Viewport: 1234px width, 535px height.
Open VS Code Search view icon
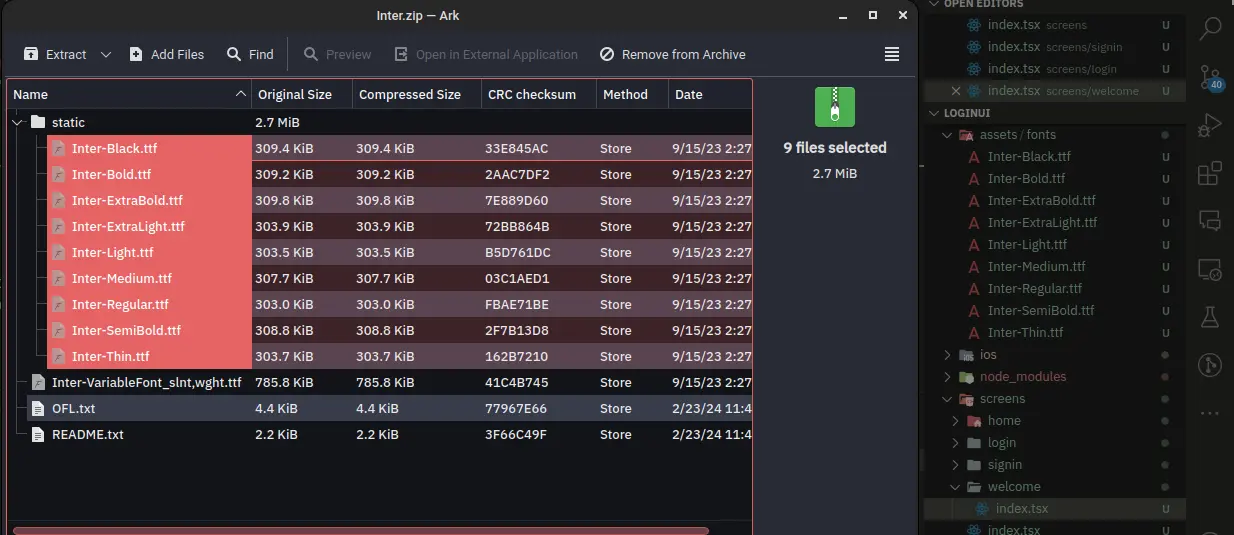click(1210, 29)
